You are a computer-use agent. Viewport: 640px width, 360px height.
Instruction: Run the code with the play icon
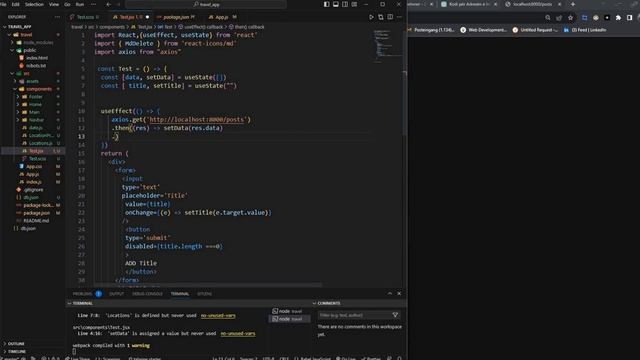tap(371, 17)
